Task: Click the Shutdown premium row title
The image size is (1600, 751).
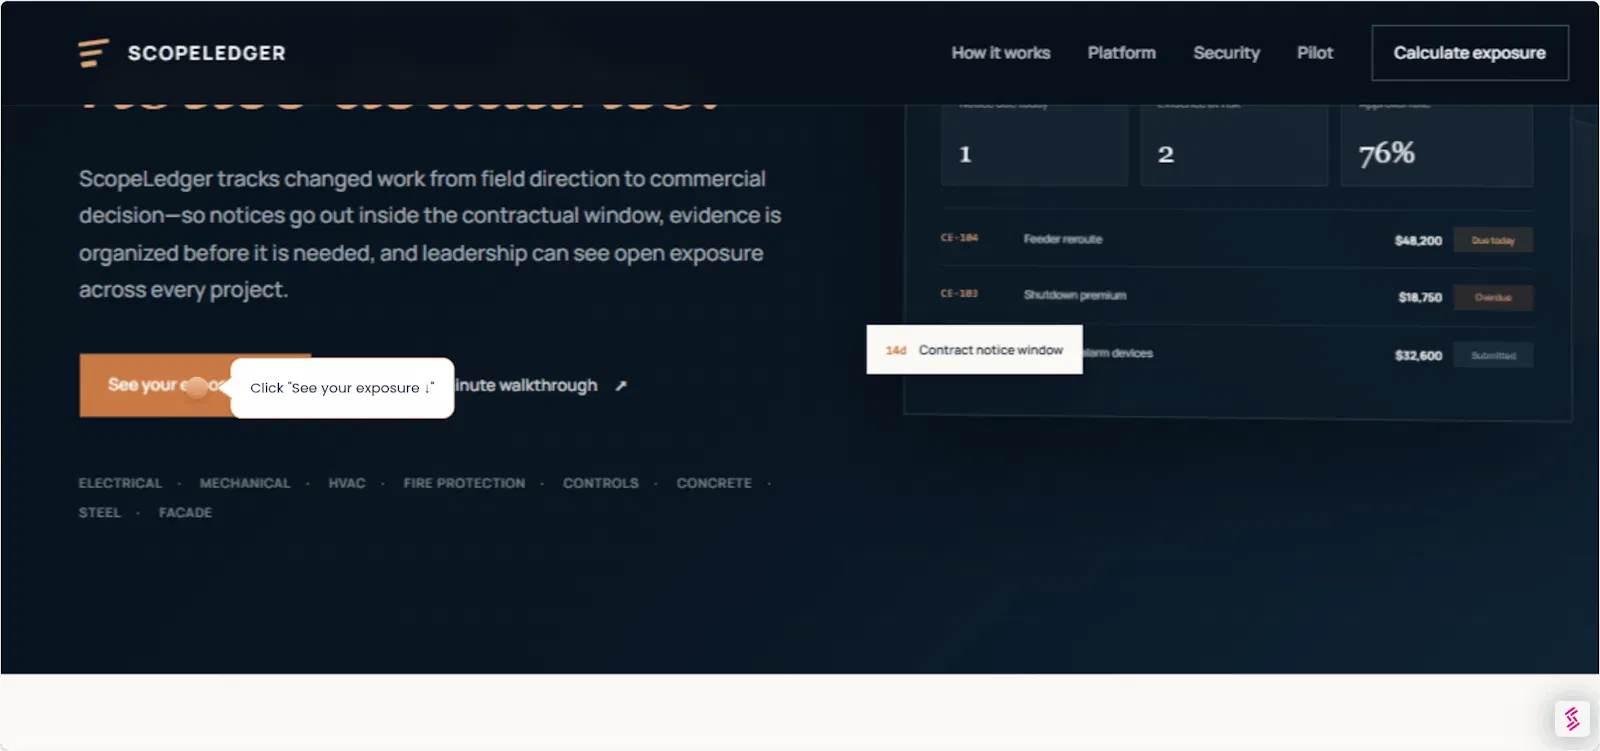Action: (1074, 295)
